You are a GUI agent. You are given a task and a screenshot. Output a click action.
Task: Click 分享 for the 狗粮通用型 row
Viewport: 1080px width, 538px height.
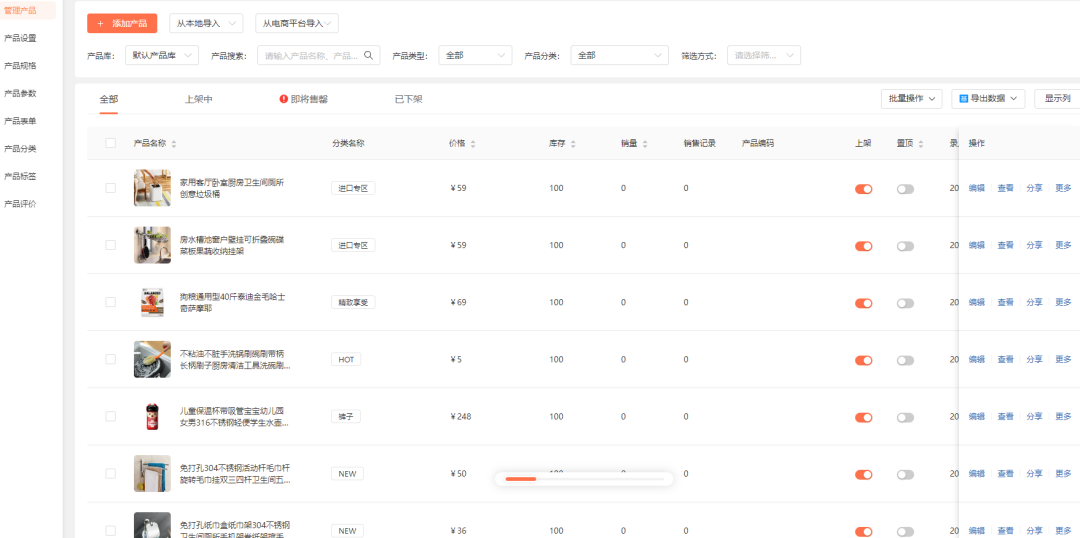(x=1035, y=302)
